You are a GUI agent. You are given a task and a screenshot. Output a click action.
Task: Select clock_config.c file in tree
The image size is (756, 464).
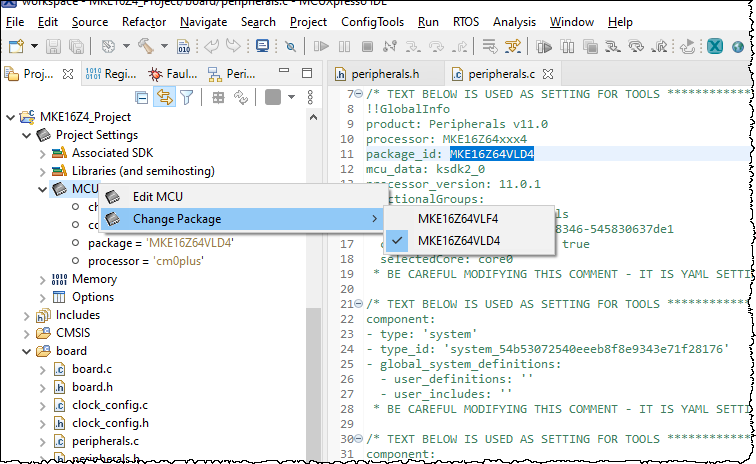tap(110, 405)
